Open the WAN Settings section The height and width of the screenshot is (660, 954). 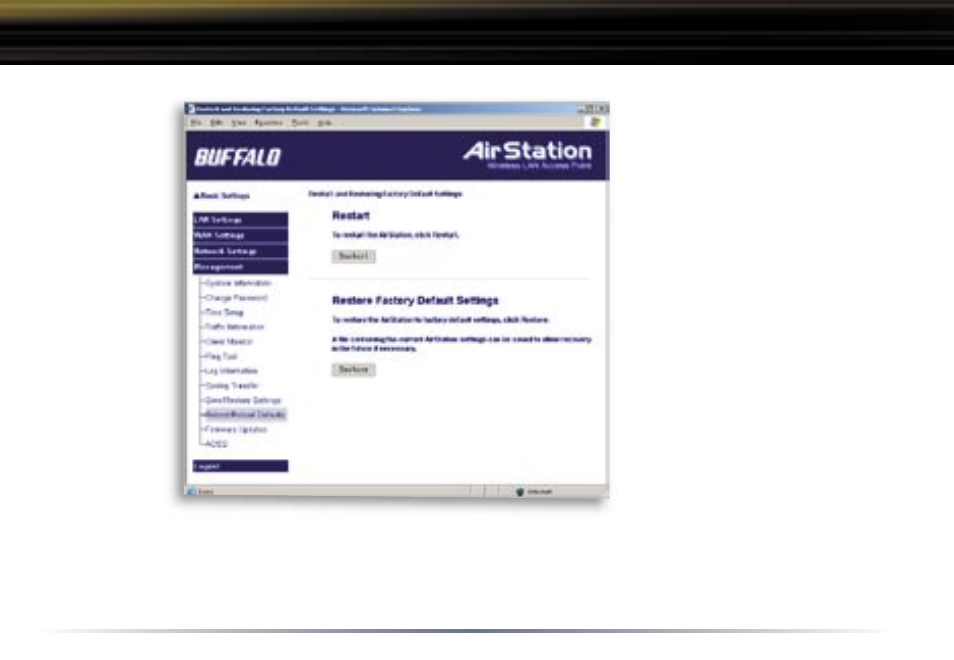240,235
